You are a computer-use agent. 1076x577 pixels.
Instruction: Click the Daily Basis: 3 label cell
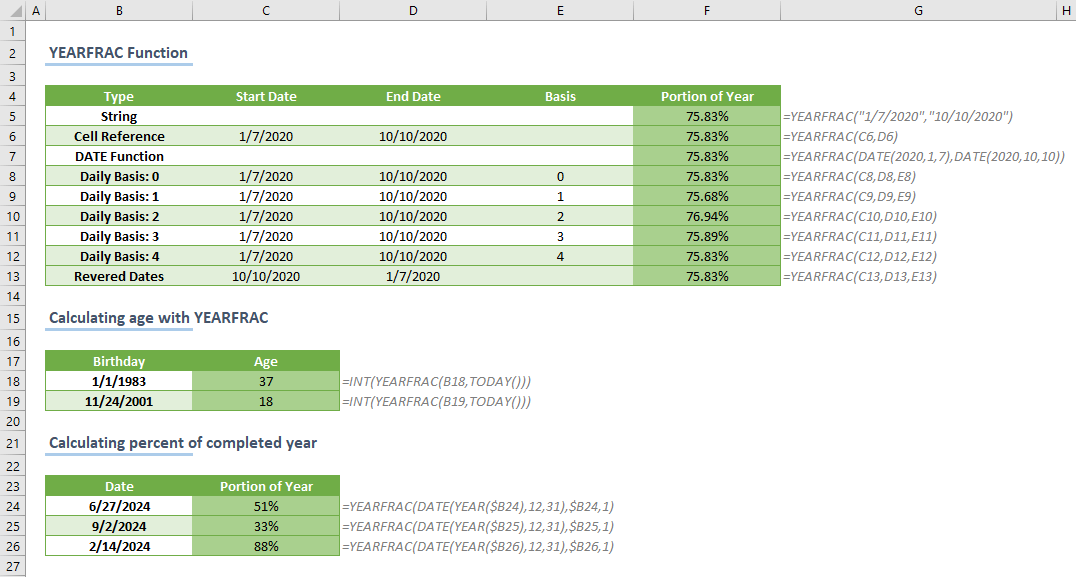click(x=119, y=236)
